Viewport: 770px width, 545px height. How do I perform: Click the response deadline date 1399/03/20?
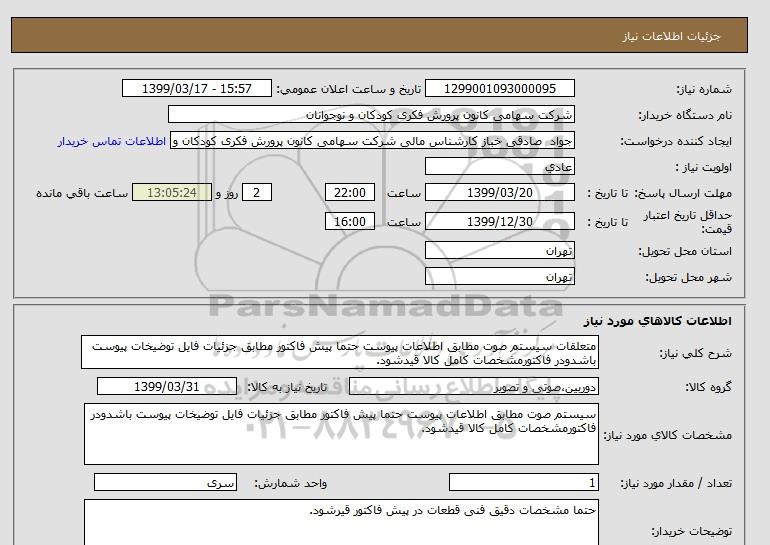499,192
